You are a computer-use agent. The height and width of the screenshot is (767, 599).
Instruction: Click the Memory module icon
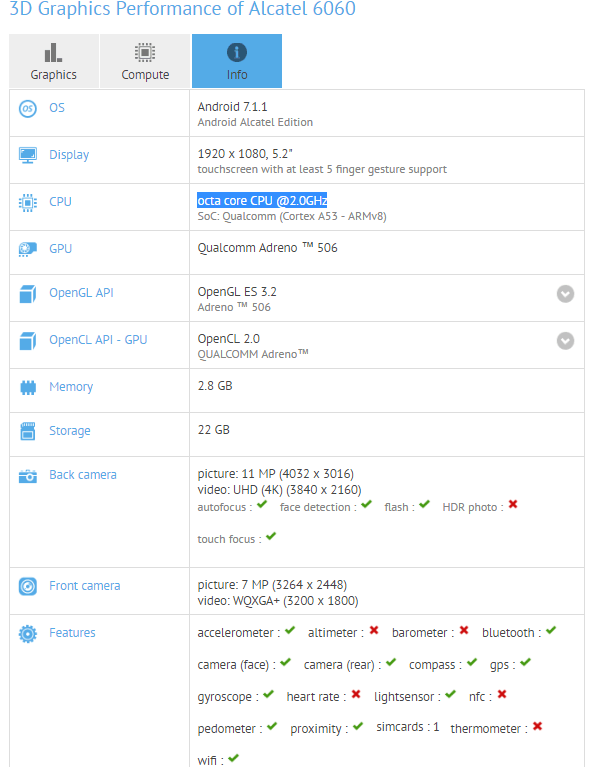28,387
